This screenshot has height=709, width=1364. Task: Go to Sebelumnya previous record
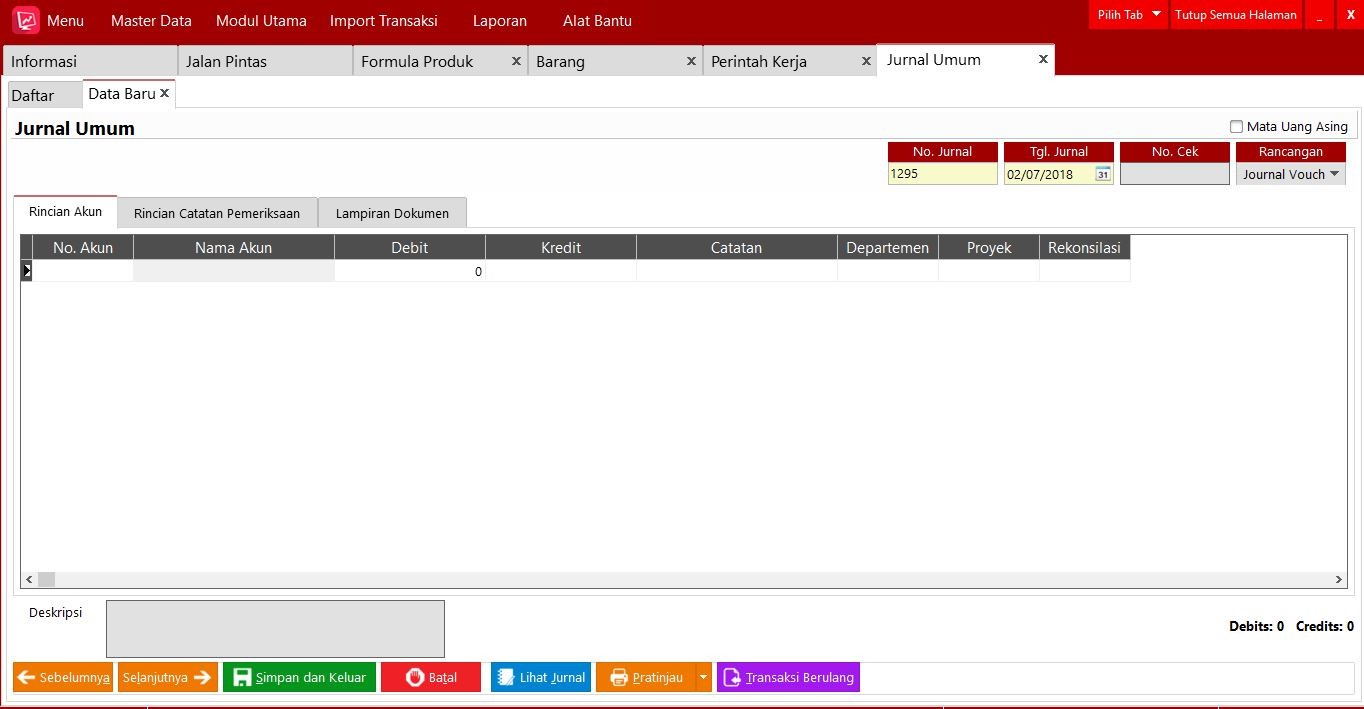(x=63, y=677)
